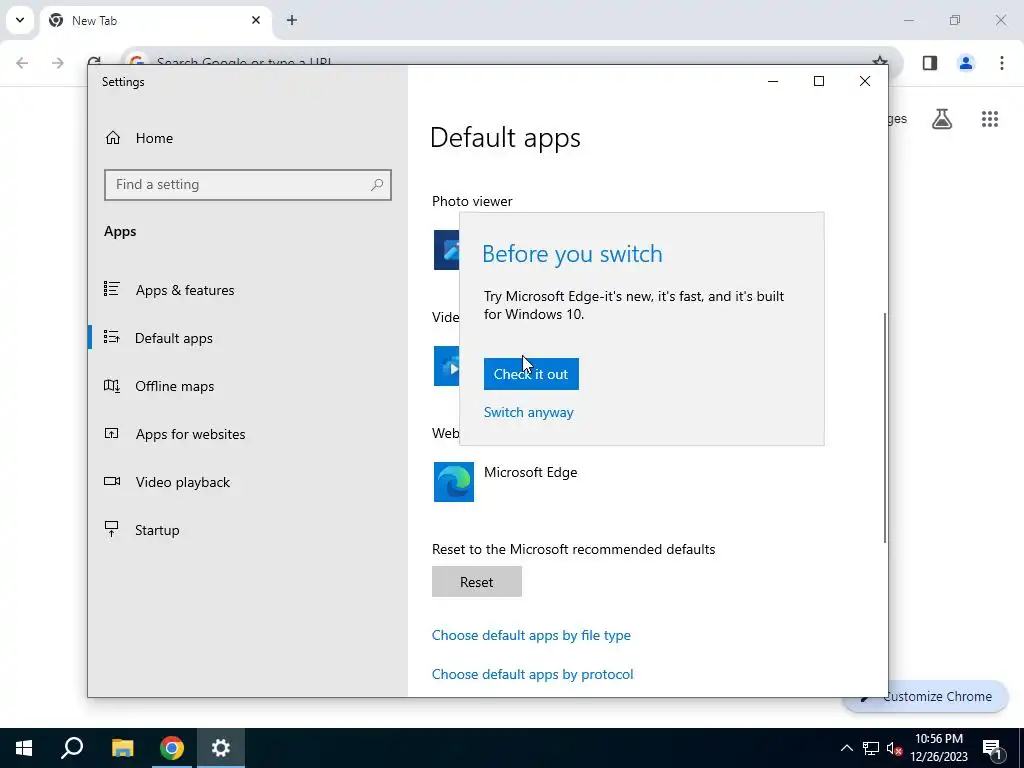Open the notification center icon
1024x768 pixels.
pos(993,748)
